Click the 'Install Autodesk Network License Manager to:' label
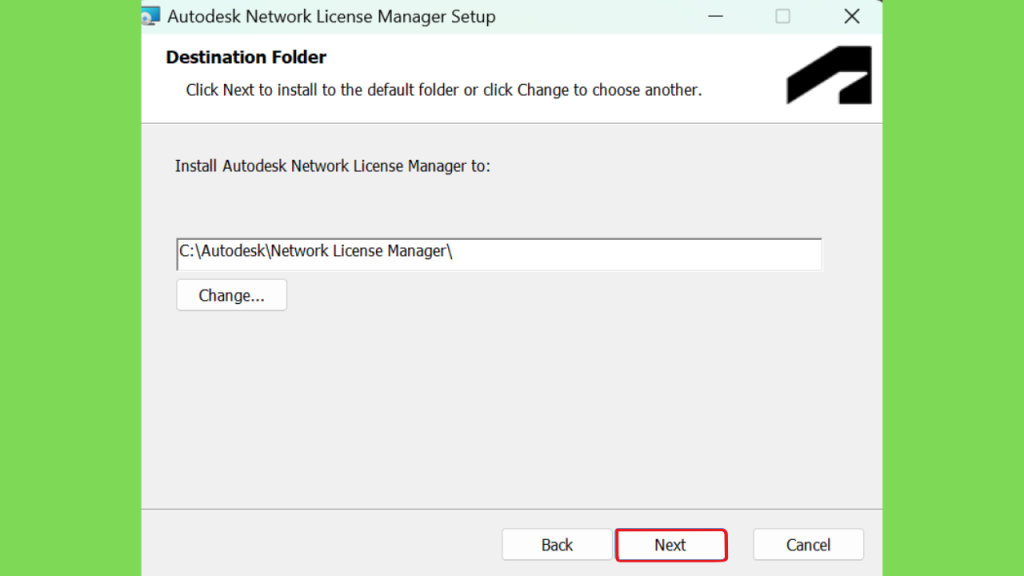Viewport: 1024px width, 576px height. coord(332,166)
